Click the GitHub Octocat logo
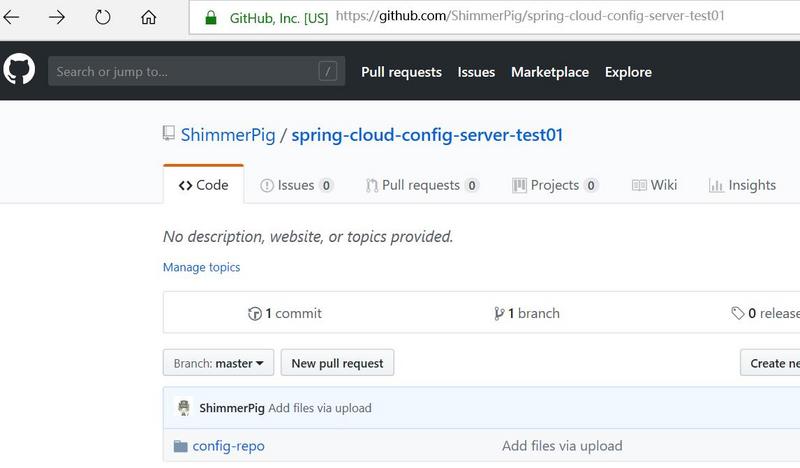Image resolution: width=800 pixels, height=468 pixels. 19,71
